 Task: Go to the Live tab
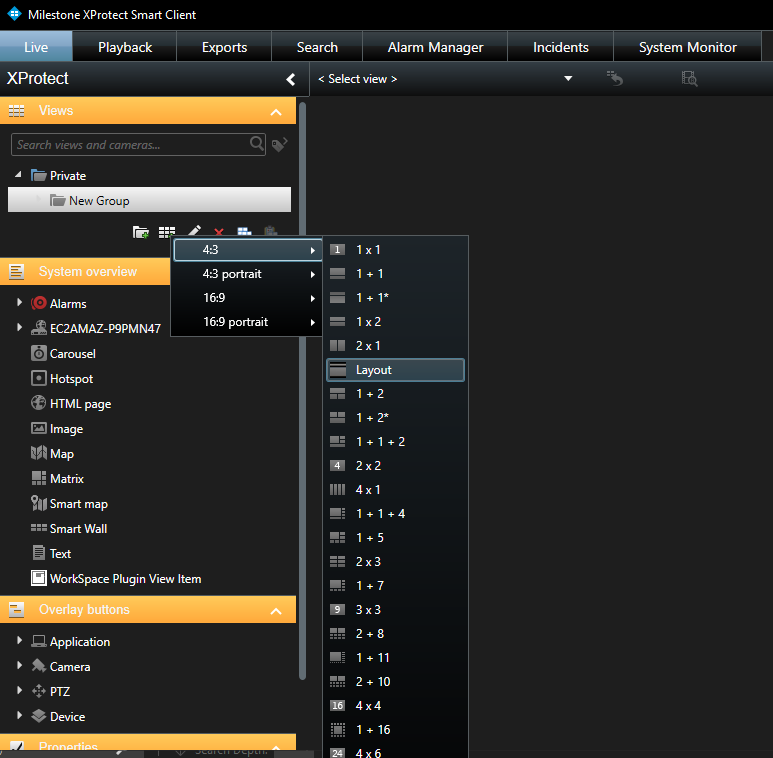coord(36,47)
